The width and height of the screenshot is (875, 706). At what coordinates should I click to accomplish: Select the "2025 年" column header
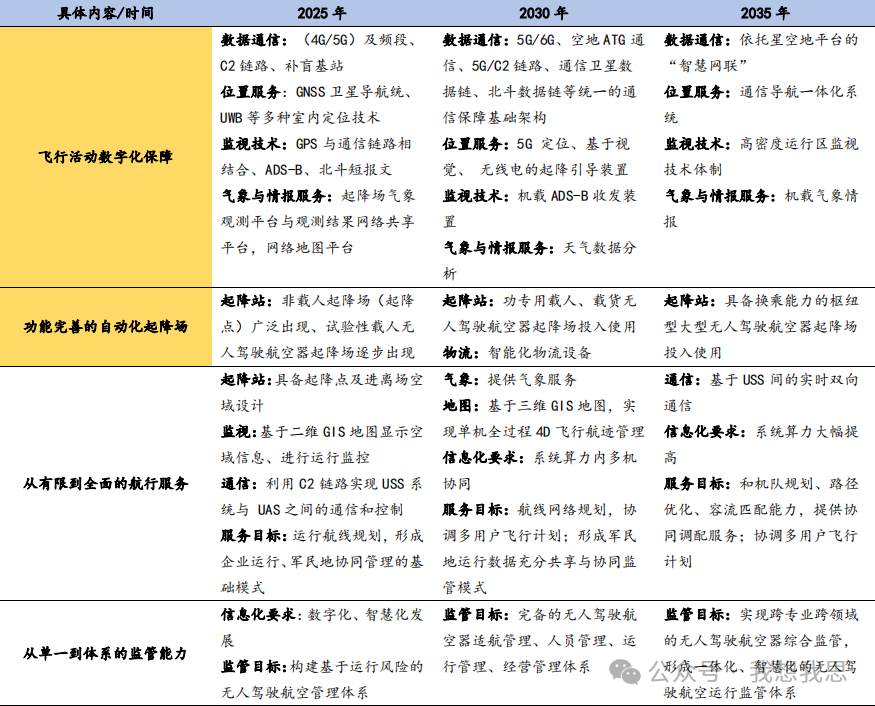click(x=321, y=13)
